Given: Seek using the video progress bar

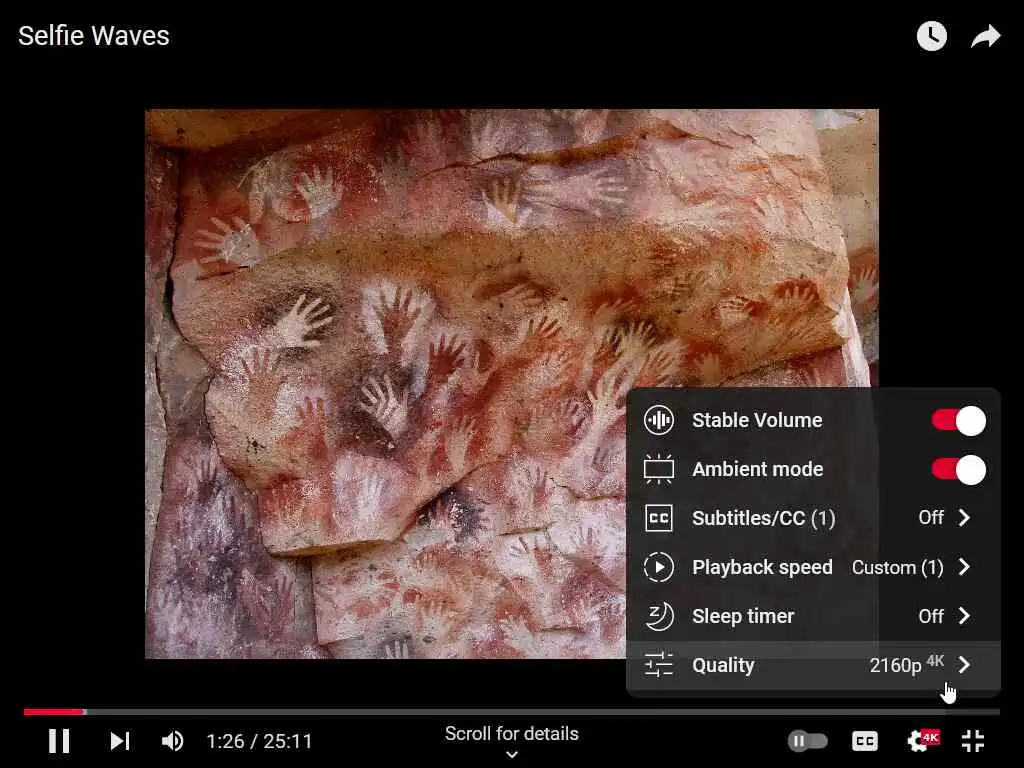Looking at the screenshot, I should pos(511,712).
